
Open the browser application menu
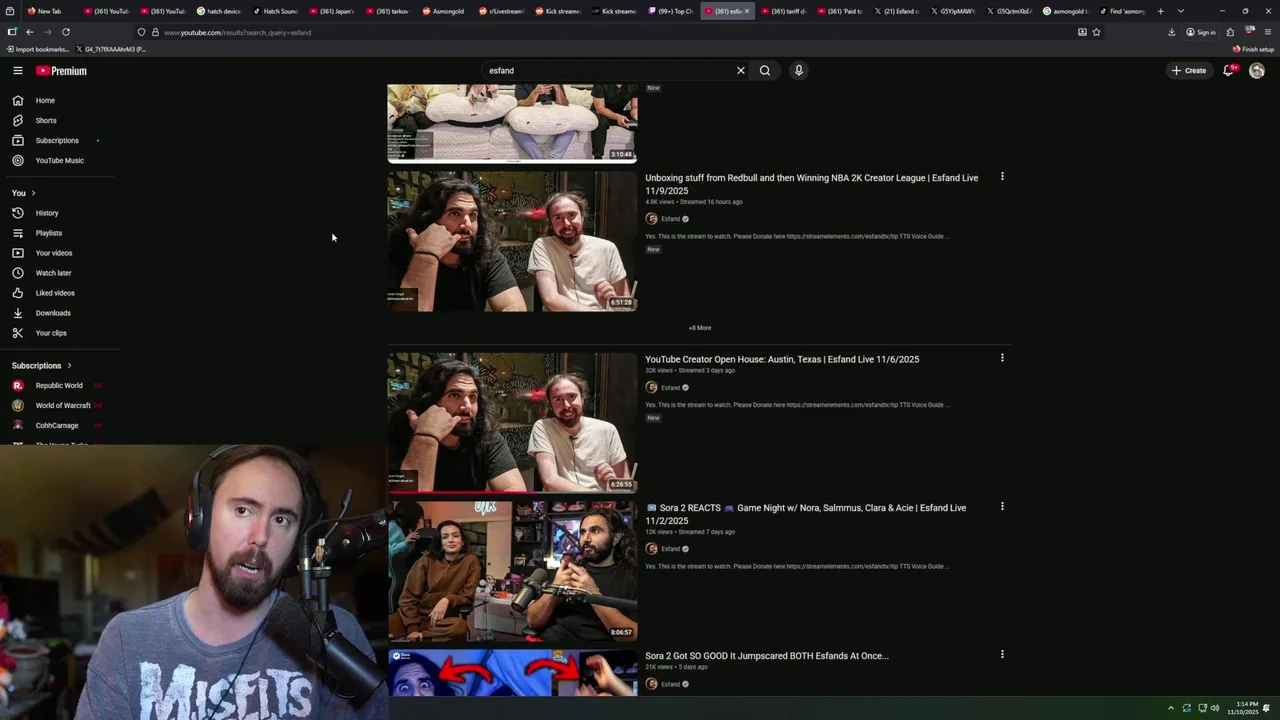click(x=1267, y=32)
